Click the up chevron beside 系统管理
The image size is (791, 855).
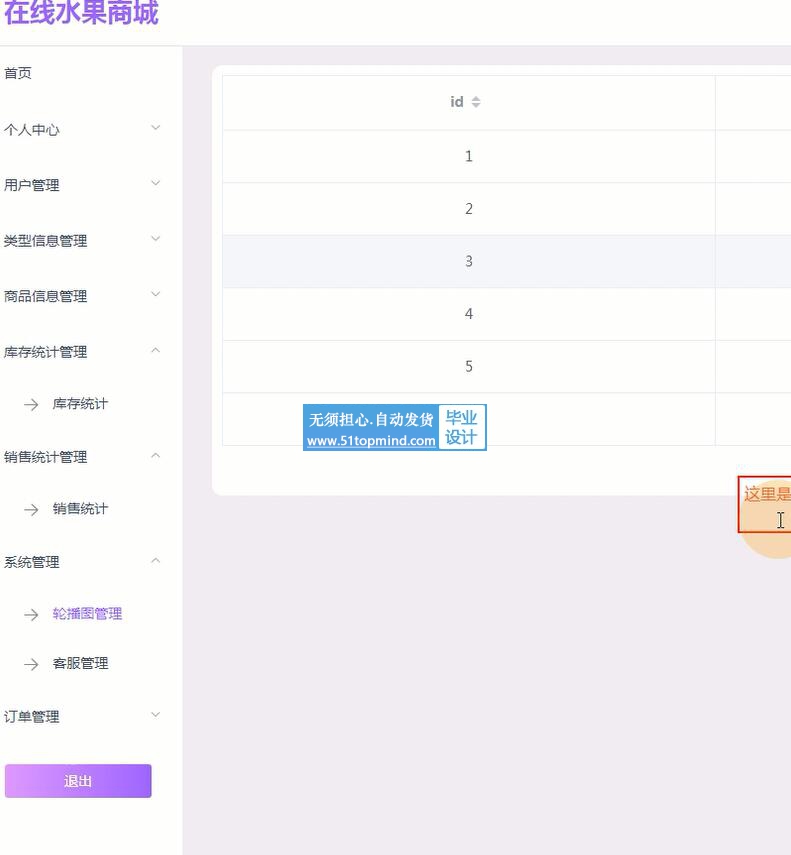tap(155, 561)
